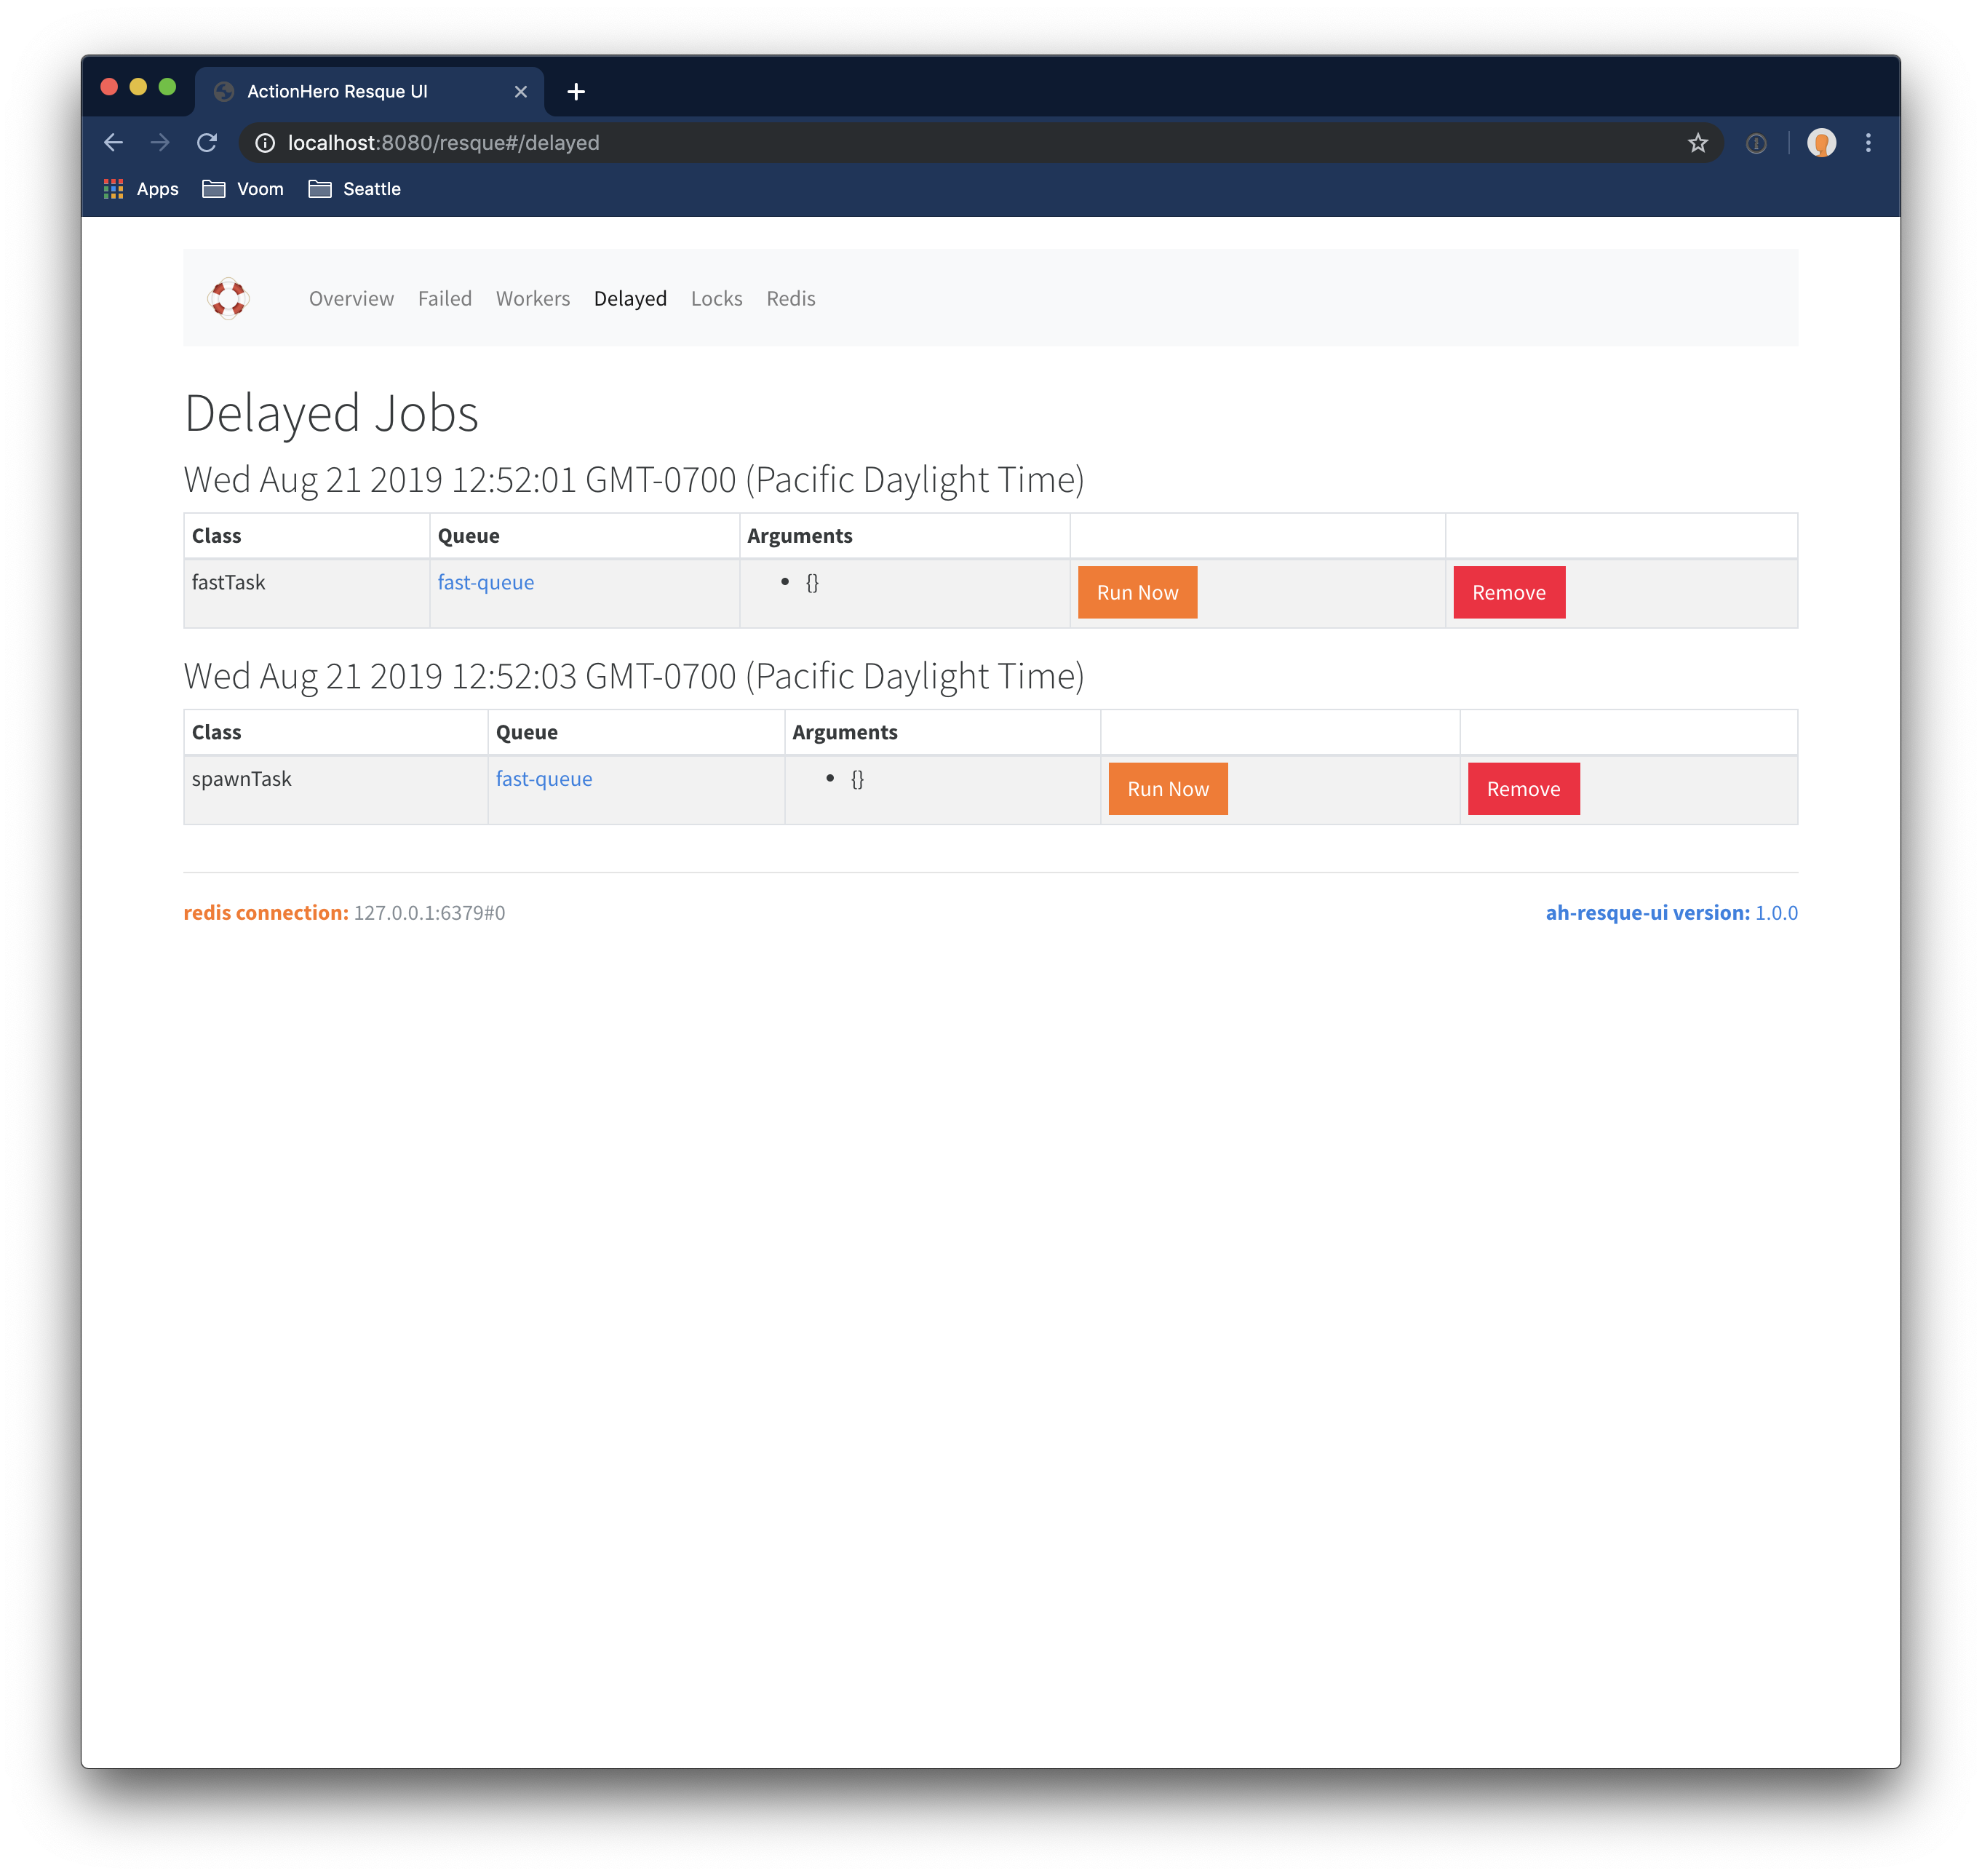Run the fastTask job now
This screenshot has width=1982, height=1876.
point(1137,591)
